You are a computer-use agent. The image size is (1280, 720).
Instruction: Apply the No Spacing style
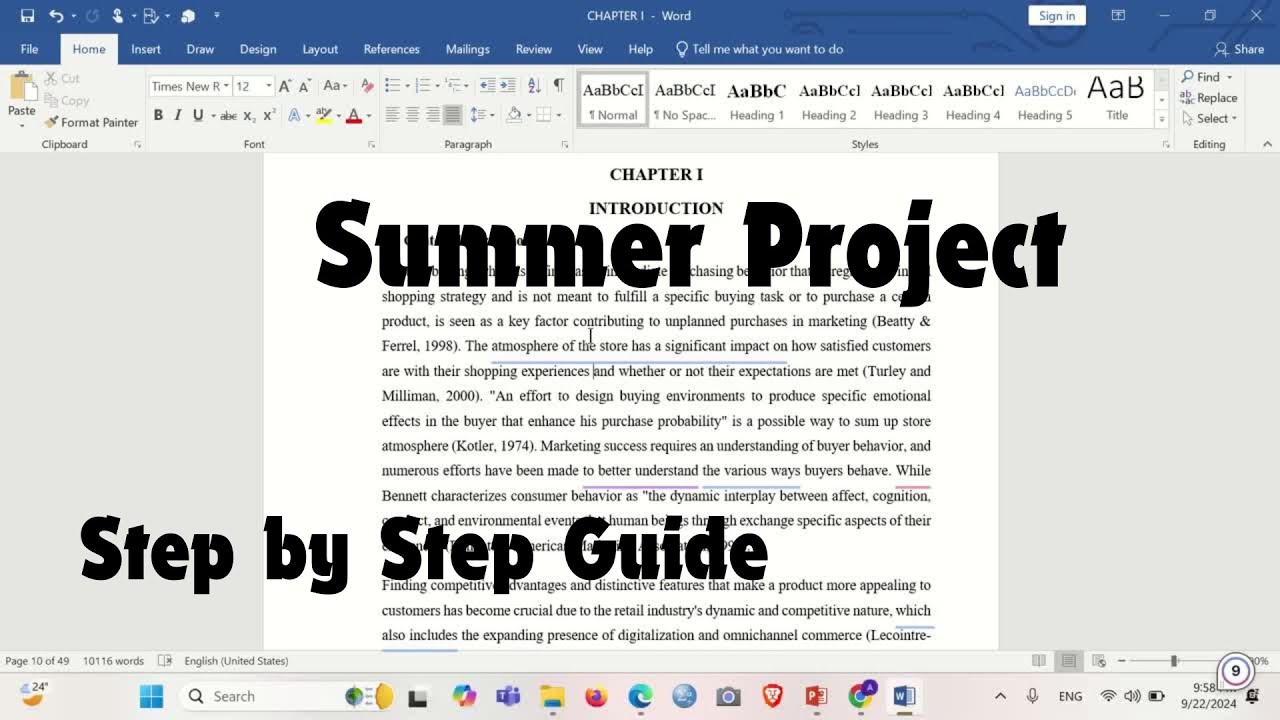[685, 100]
